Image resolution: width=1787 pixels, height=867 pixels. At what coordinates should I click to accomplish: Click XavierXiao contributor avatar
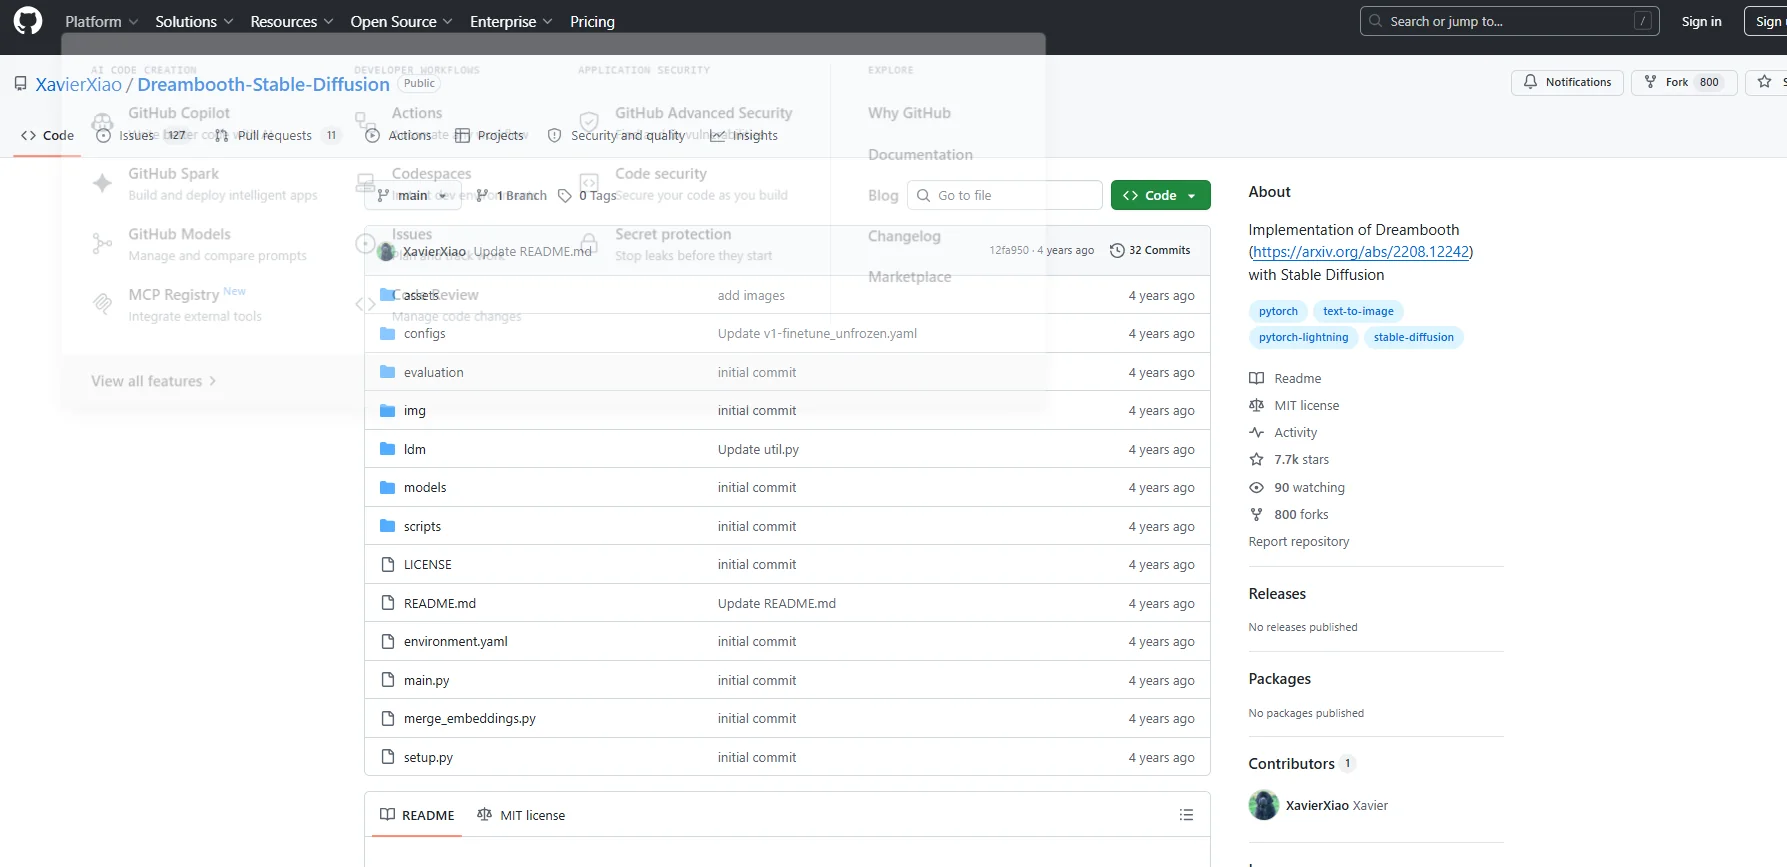coord(1264,805)
